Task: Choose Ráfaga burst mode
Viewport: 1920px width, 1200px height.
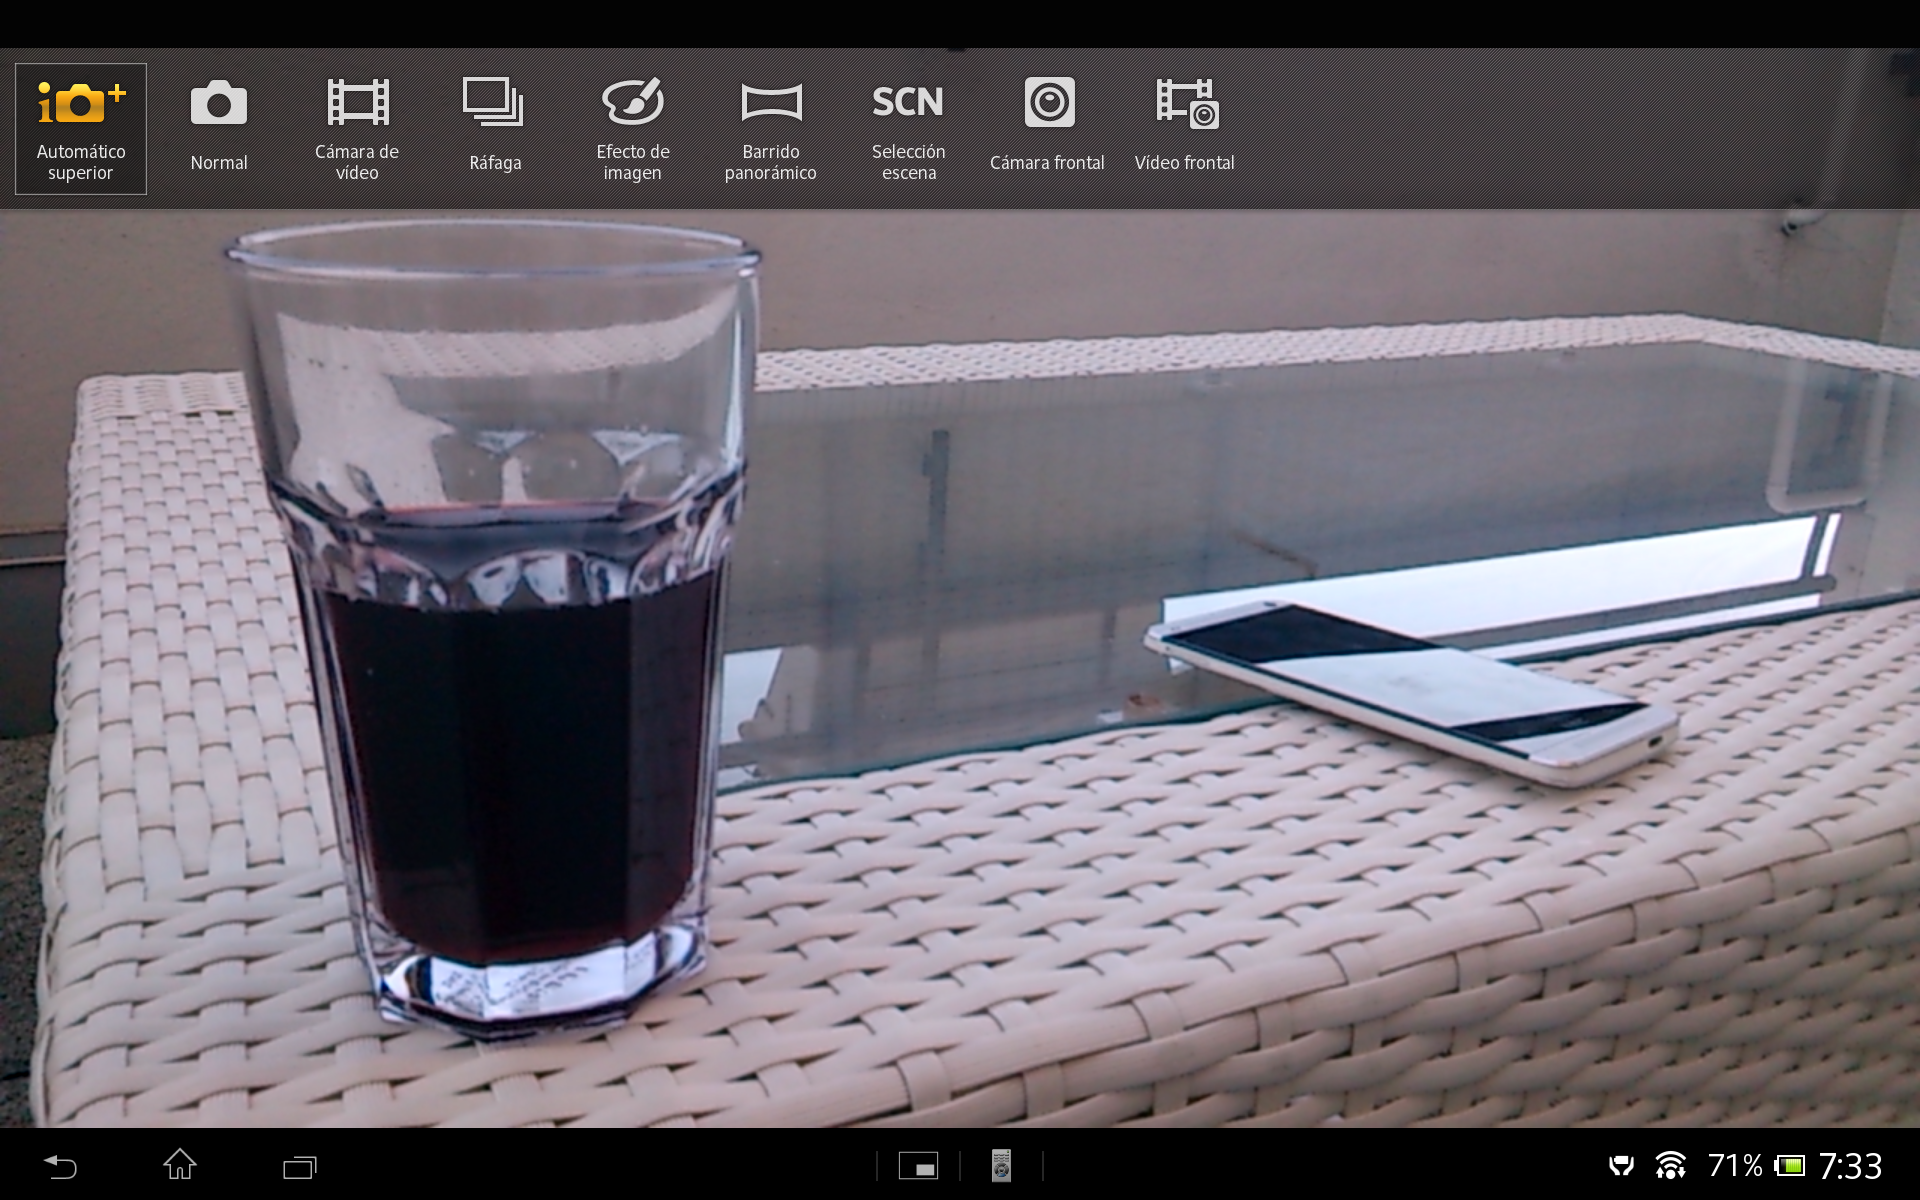Action: [495, 128]
